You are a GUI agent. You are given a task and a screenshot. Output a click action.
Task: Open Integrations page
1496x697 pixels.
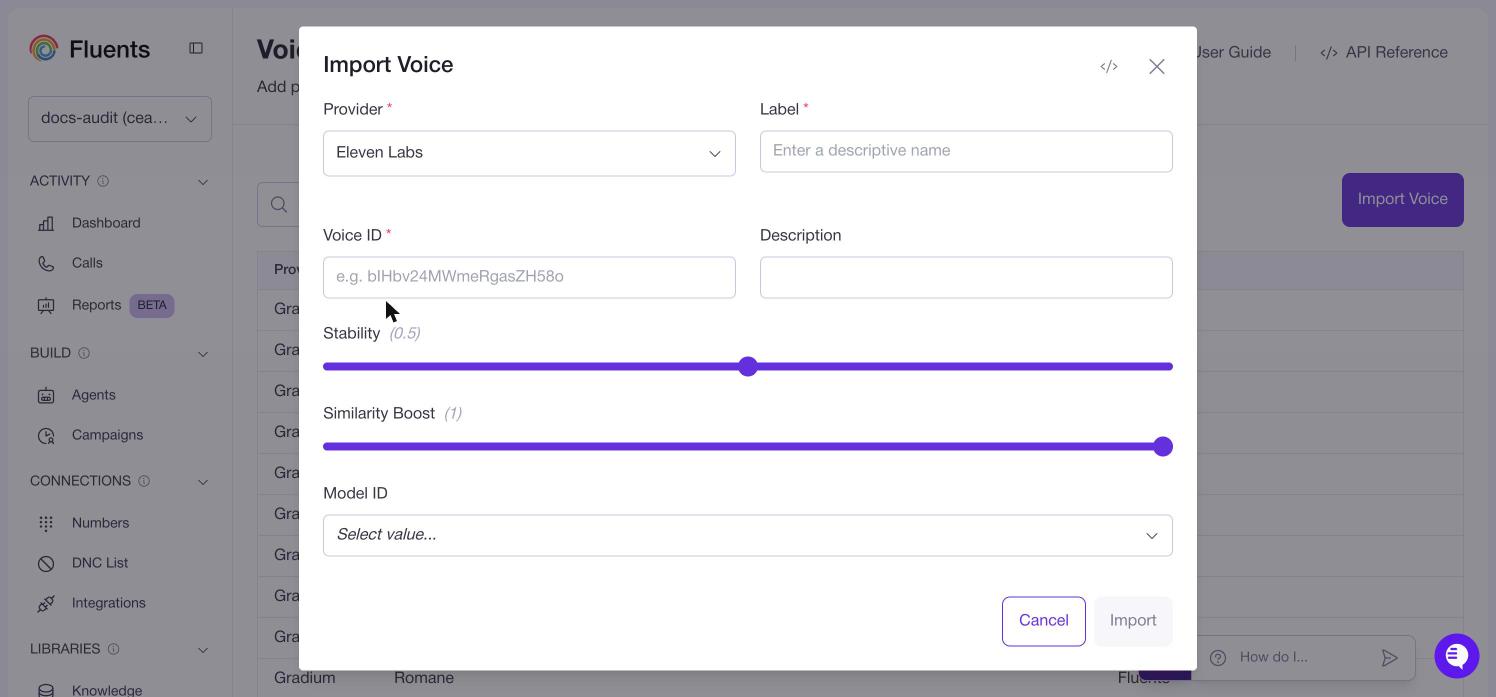tap(109, 603)
